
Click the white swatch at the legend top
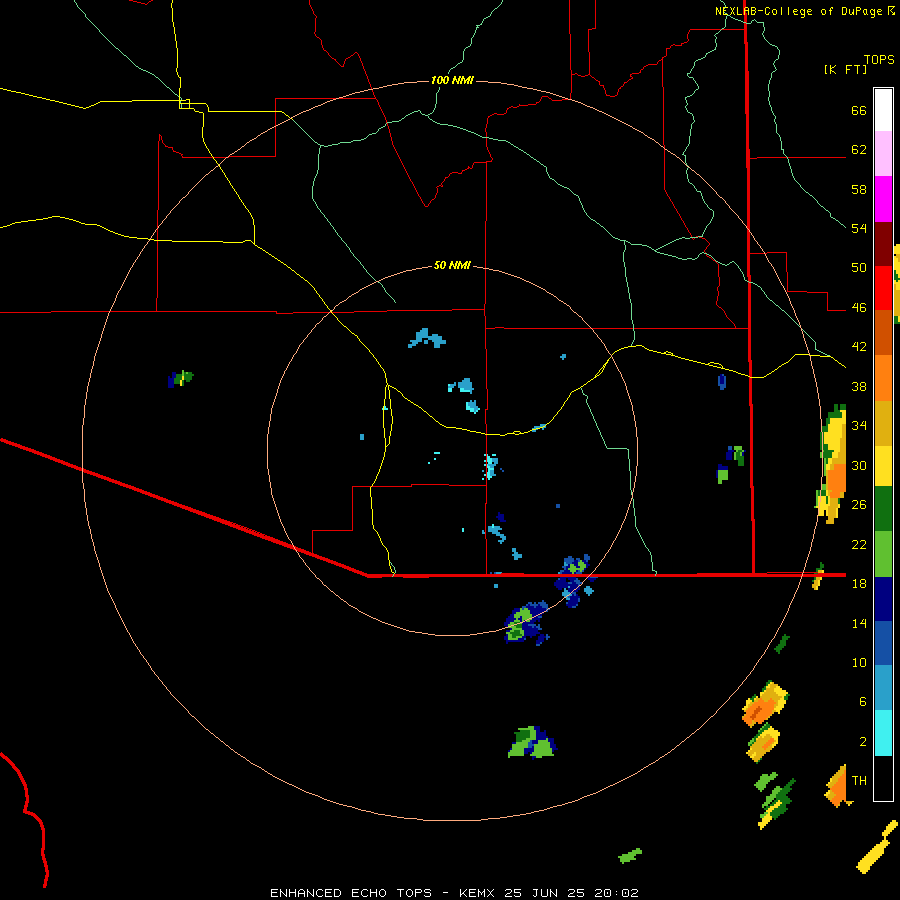click(883, 110)
